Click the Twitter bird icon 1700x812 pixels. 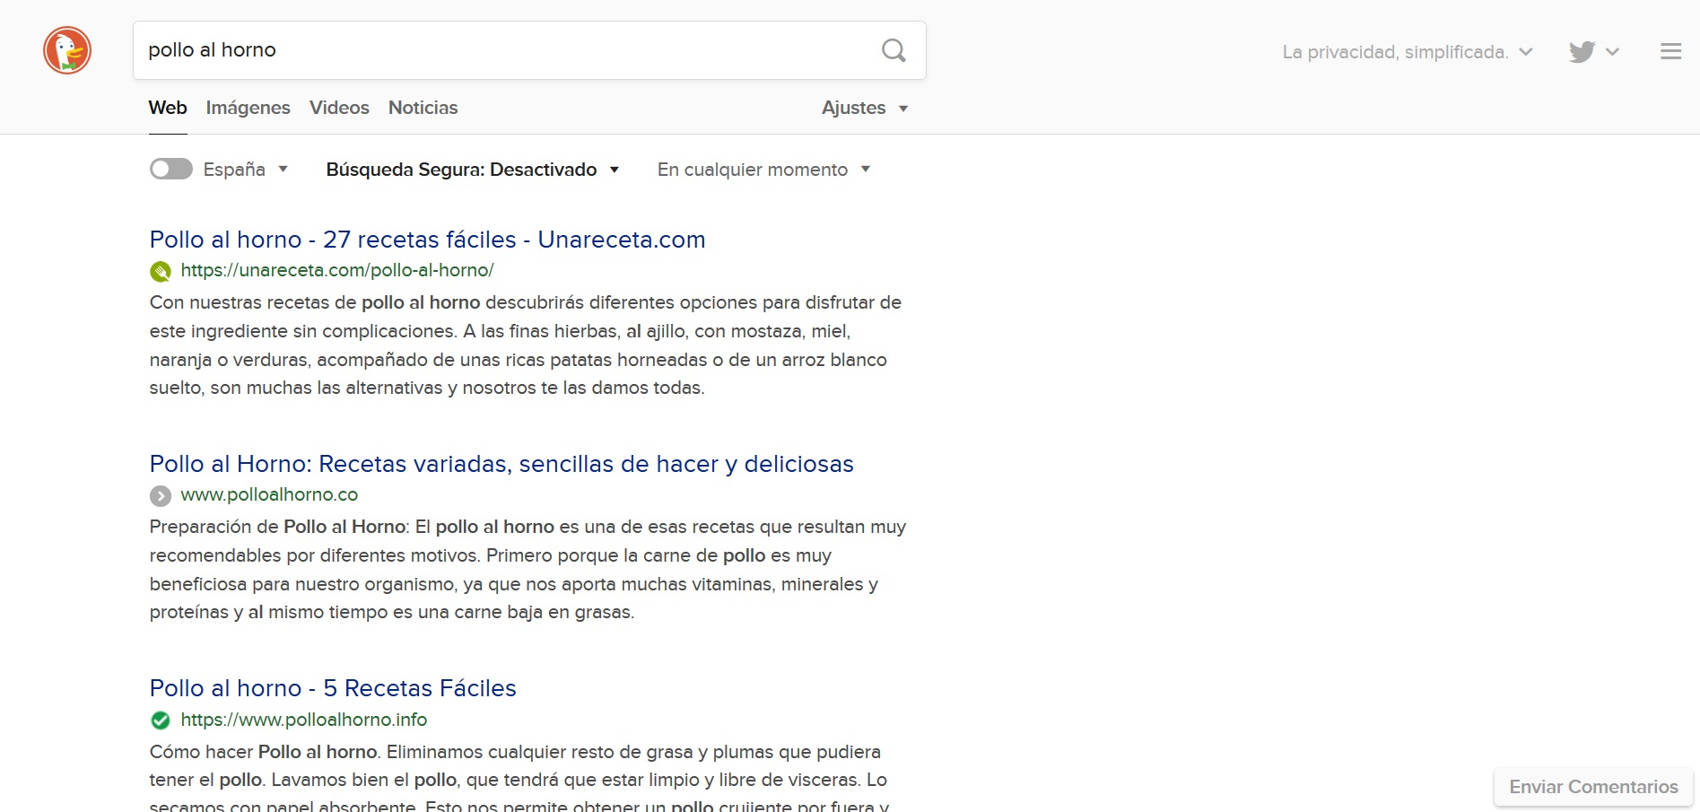pos(1582,52)
